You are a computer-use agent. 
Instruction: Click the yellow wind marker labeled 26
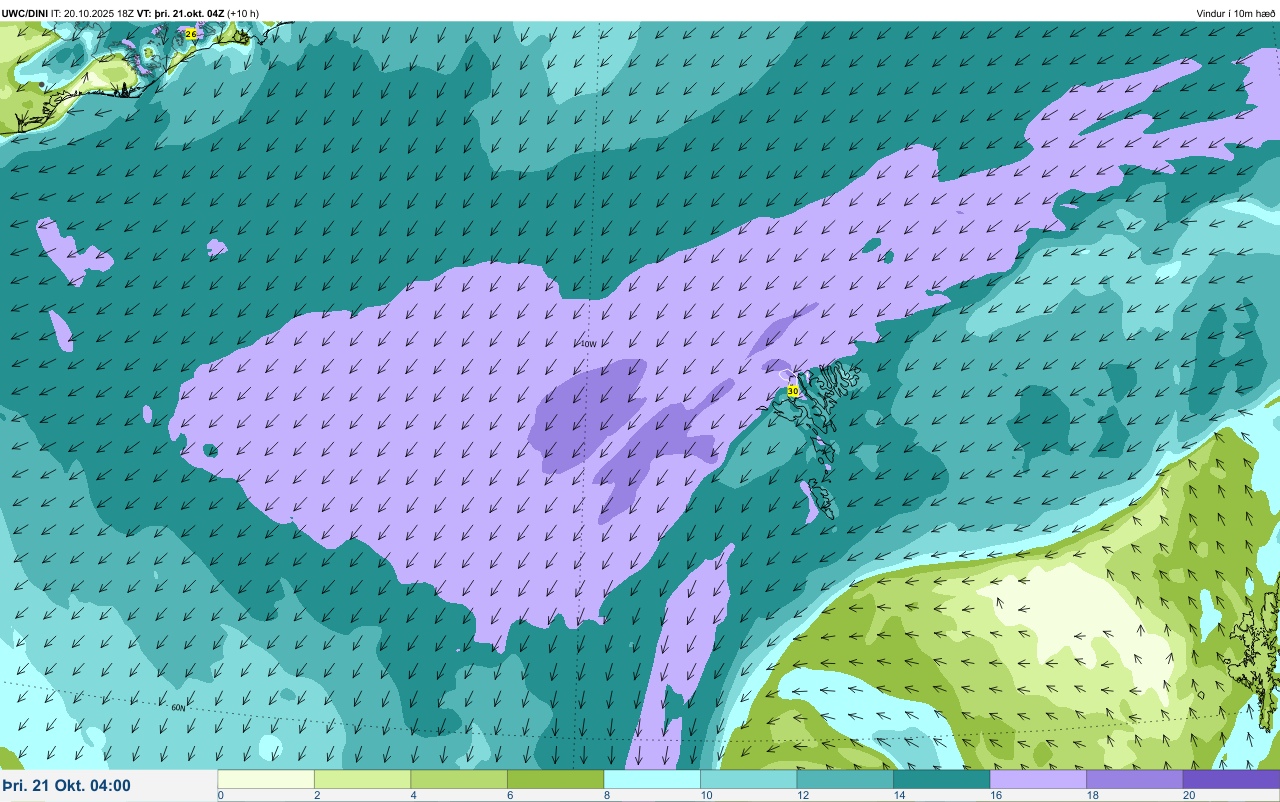click(x=191, y=34)
